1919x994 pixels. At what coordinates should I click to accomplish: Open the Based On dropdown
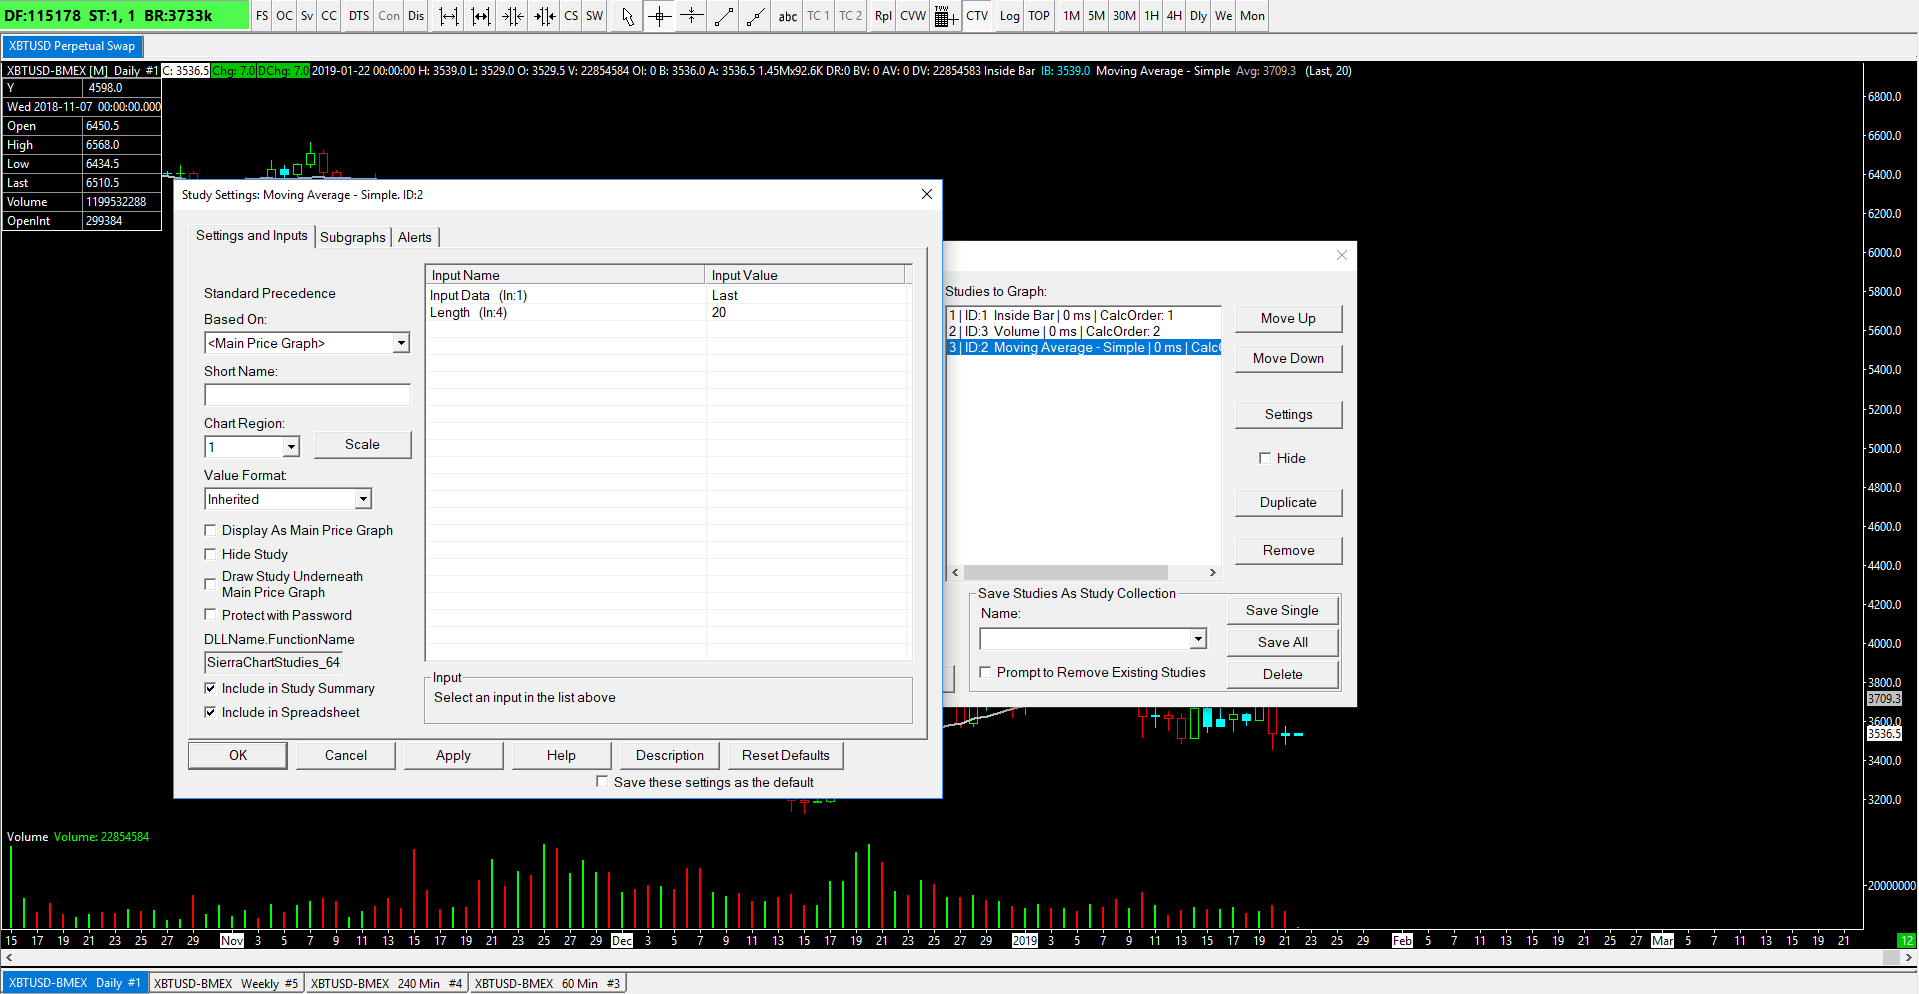401,343
